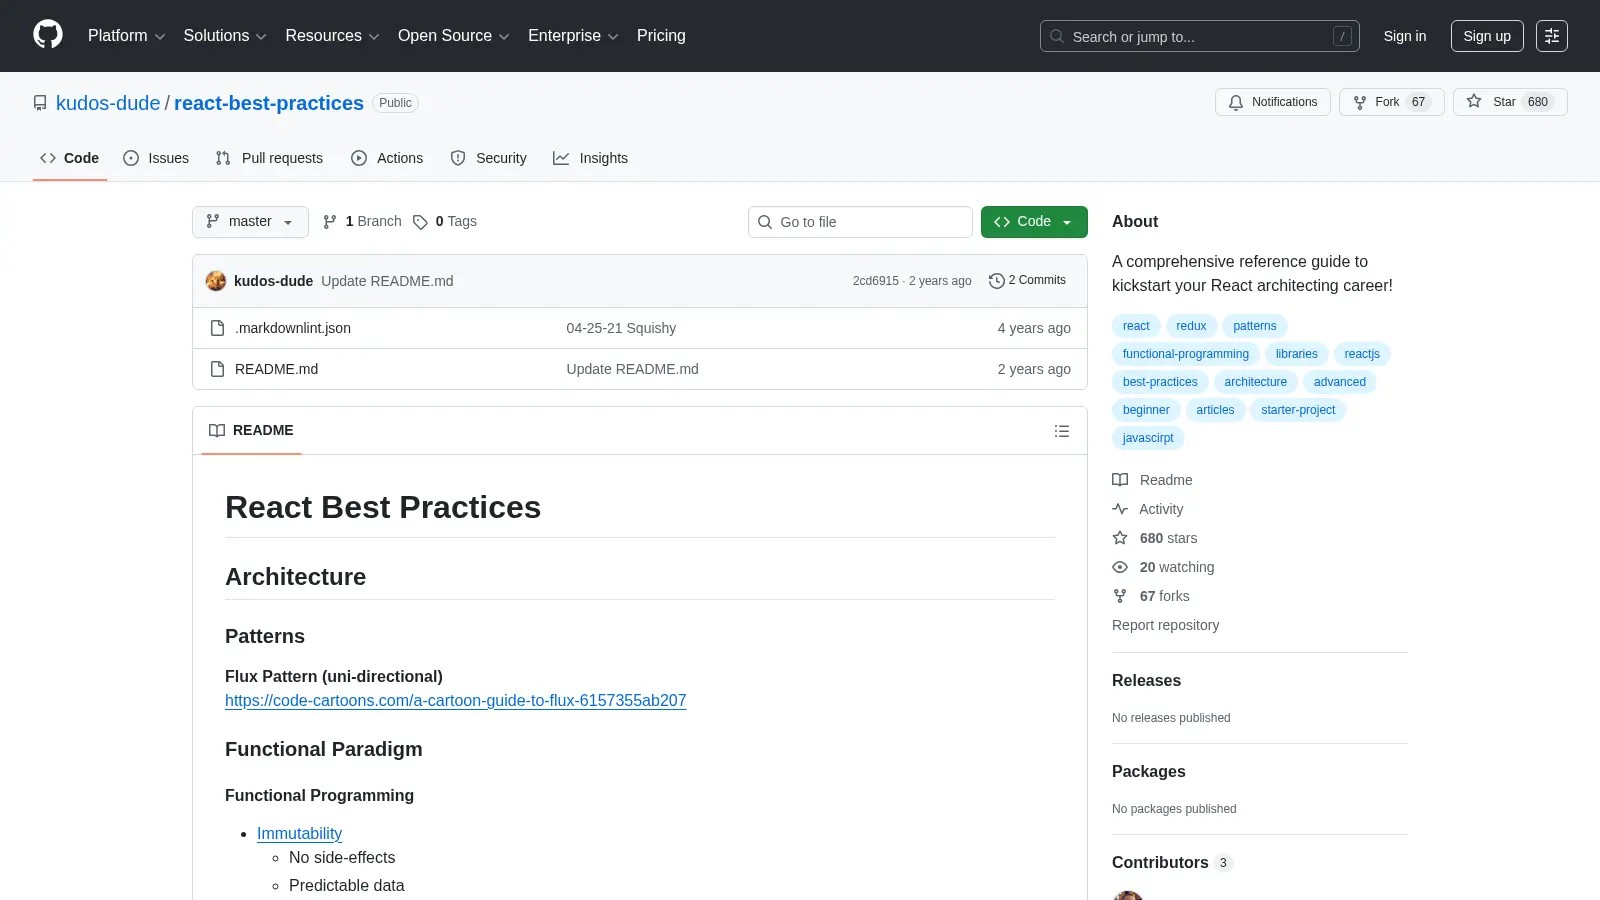Click the search magnifier icon
This screenshot has width=1600, height=900.
click(x=1057, y=36)
